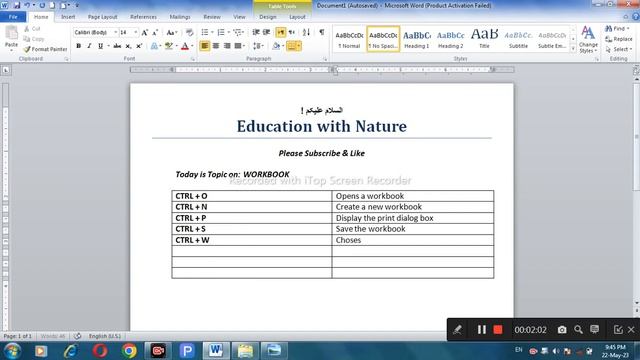This screenshot has width=640, height=360.
Task: Open Google Chrome from the taskbar
Action: click(129, 351)
